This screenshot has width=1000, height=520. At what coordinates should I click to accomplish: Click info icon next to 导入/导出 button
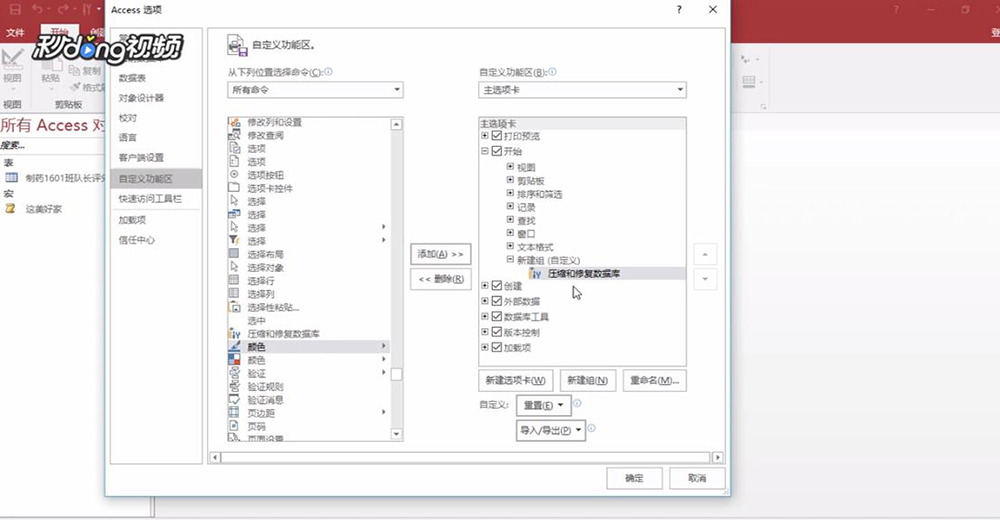(591, 428)
